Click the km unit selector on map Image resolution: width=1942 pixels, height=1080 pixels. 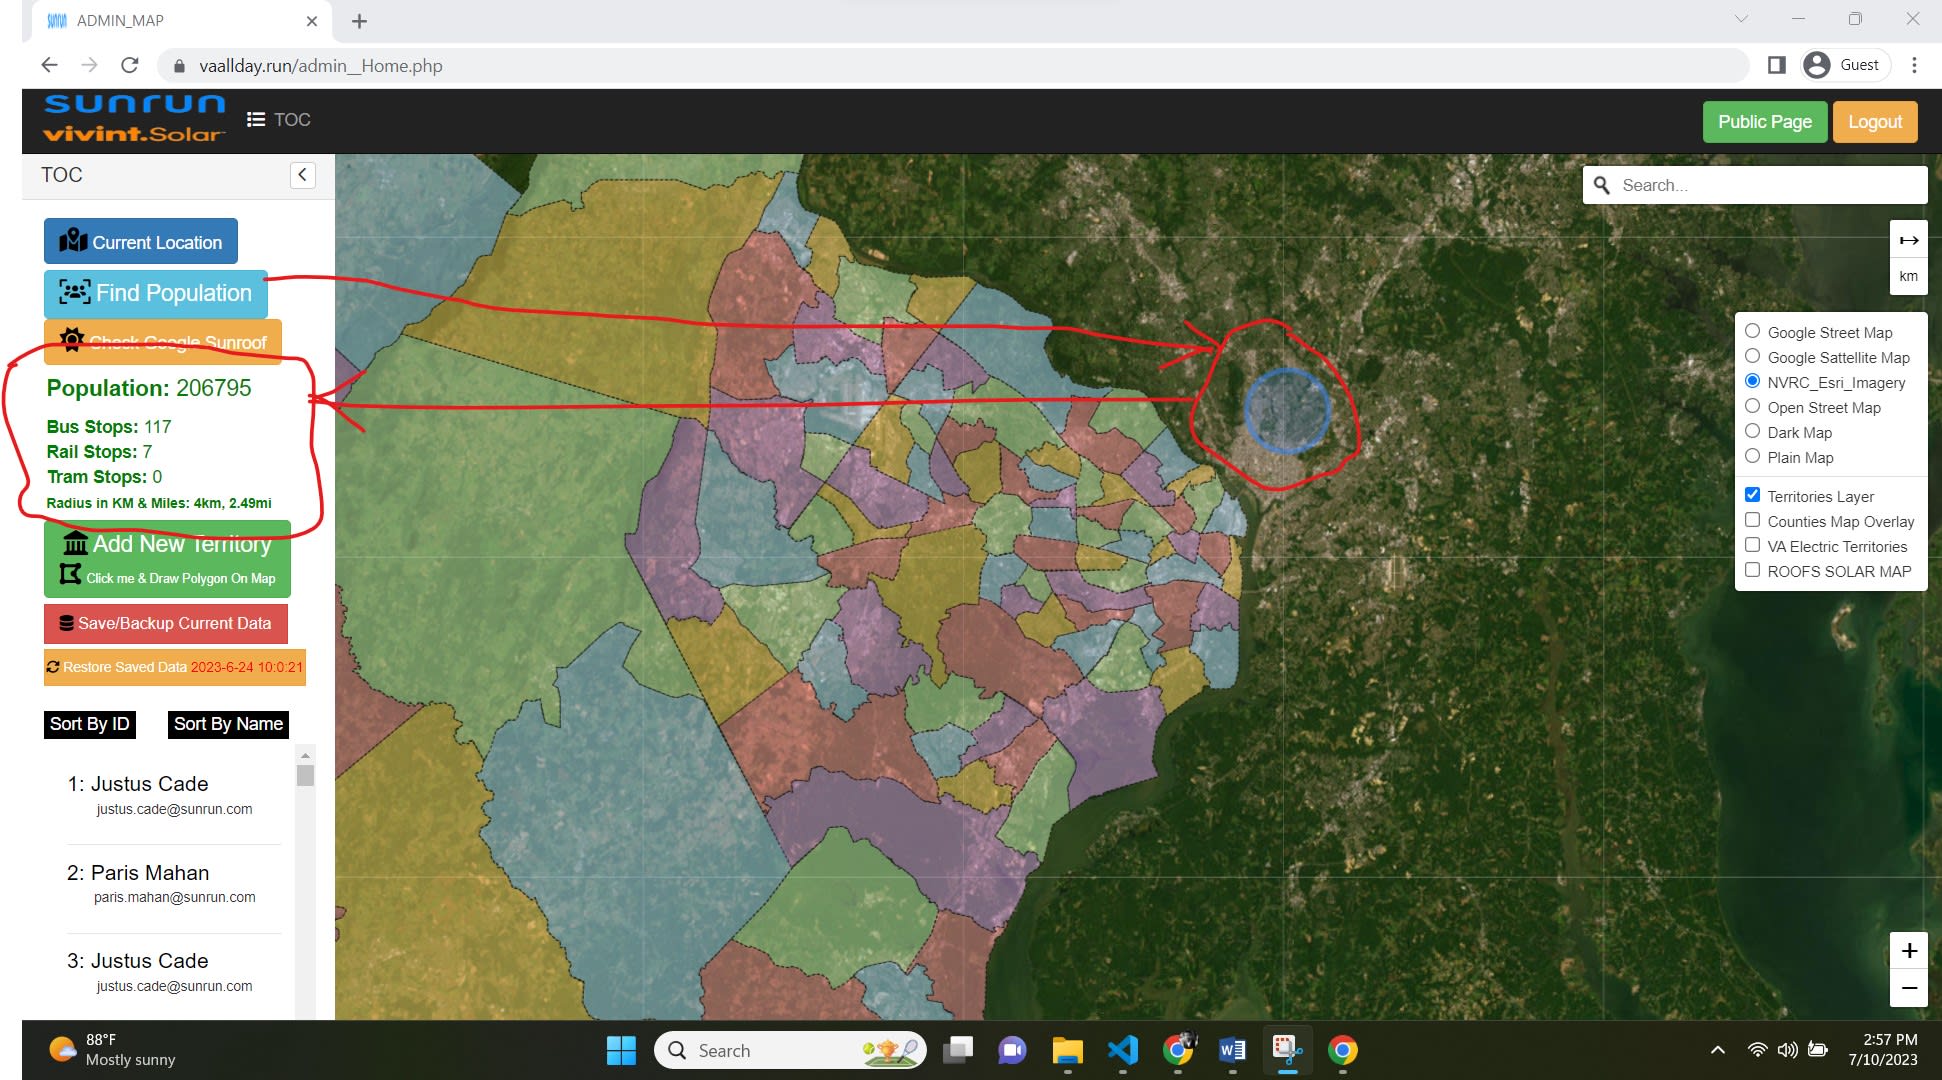point(1908,276)
